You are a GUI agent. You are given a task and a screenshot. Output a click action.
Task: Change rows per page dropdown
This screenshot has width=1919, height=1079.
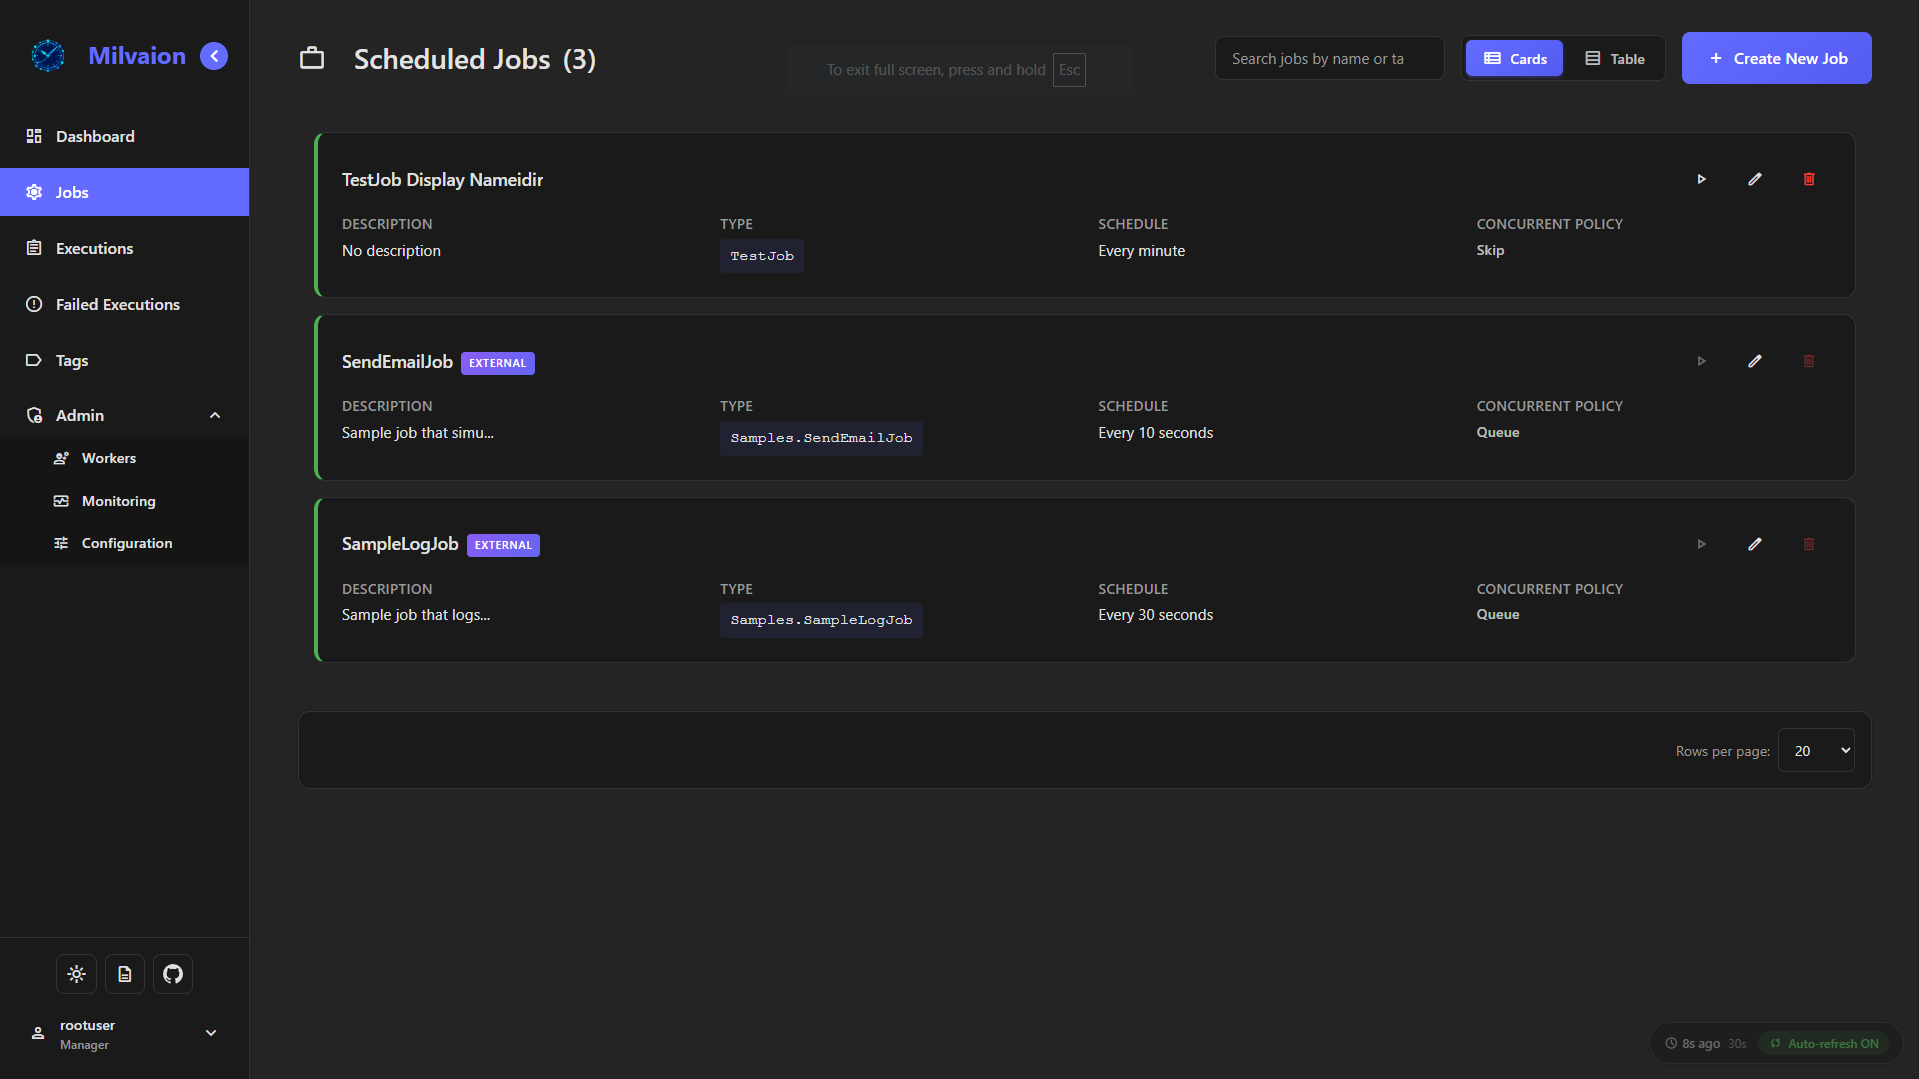point(1815,750)
